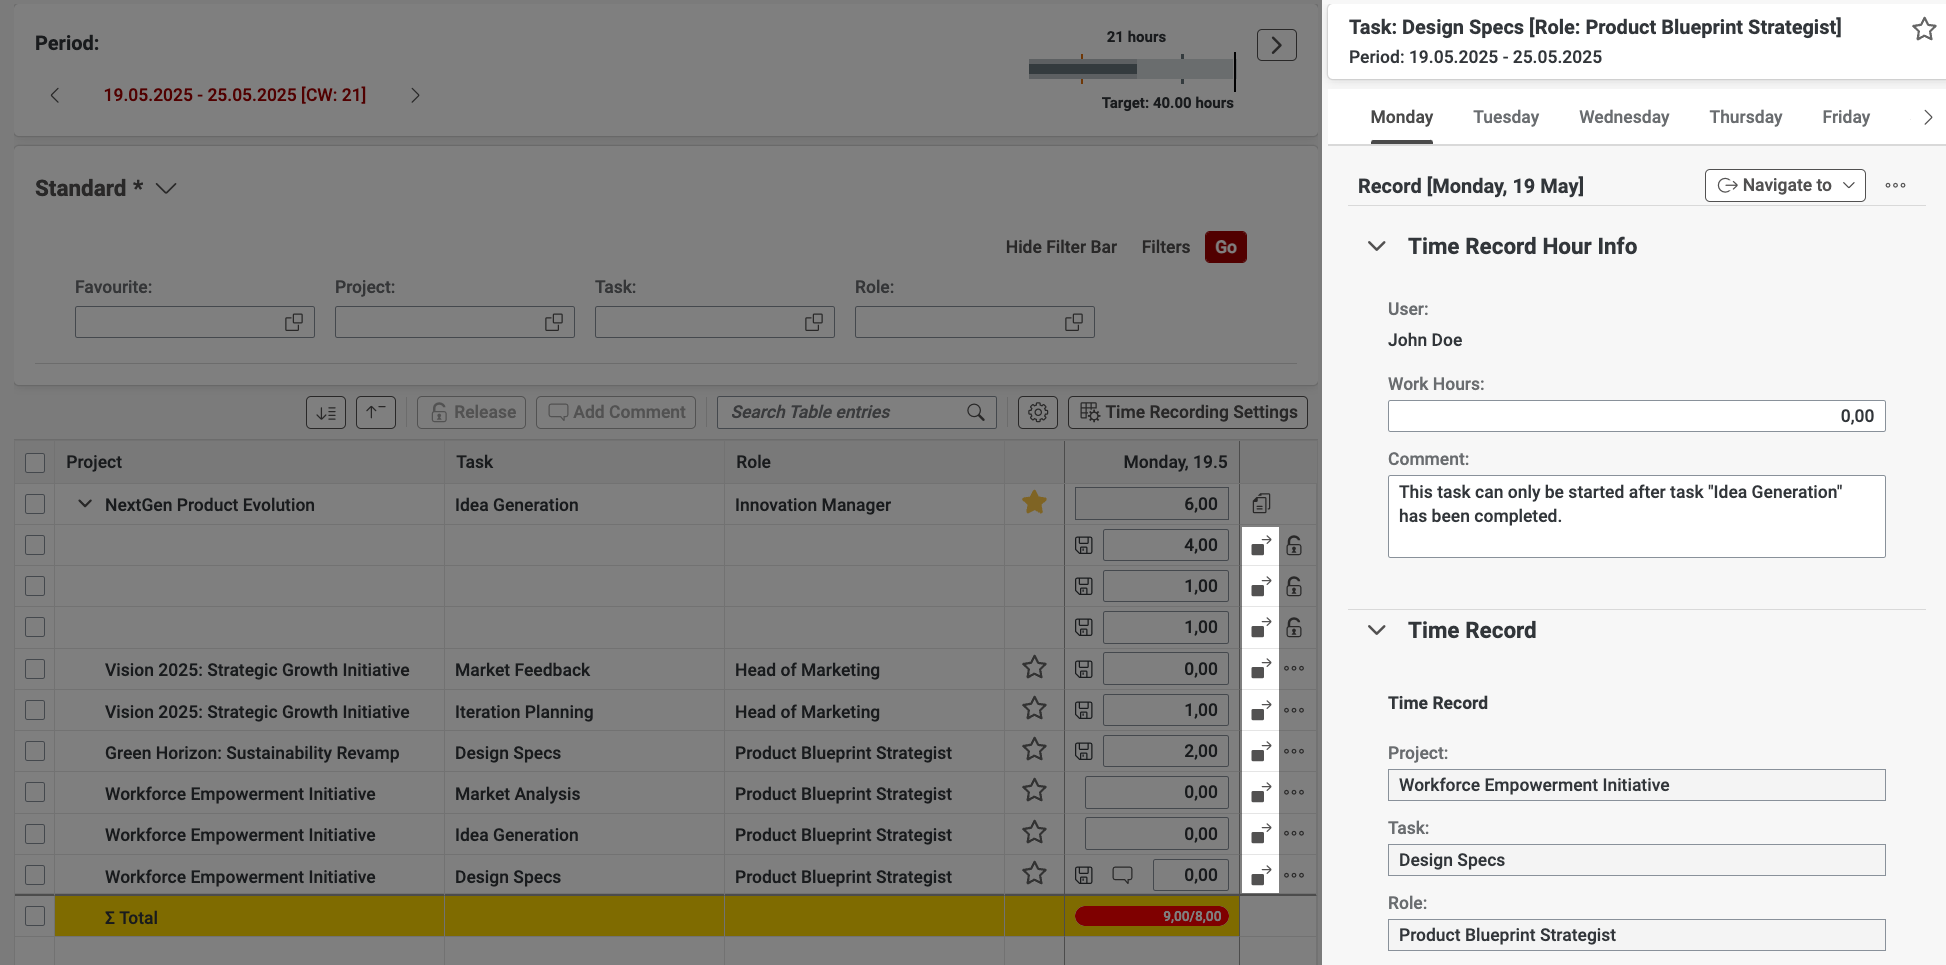The width and height of the screenshot is (1946, 965).
Task: Select the Market Feedback row checkbox
Action: 35,669
